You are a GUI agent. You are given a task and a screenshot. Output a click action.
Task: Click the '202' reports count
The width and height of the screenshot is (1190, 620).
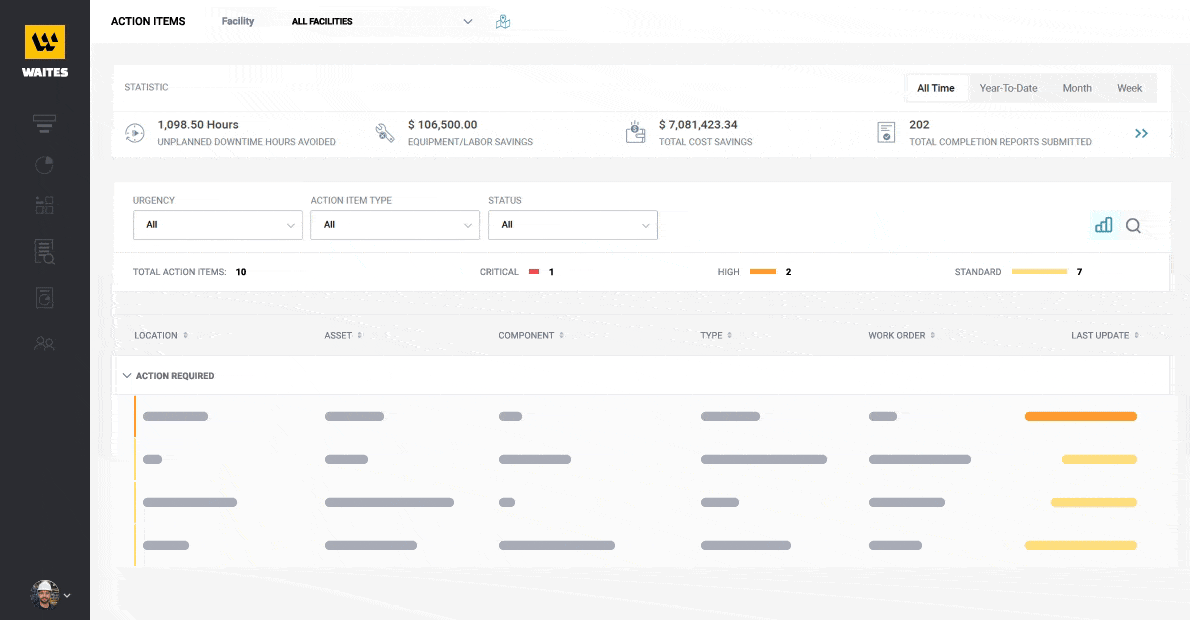click(919, 124)
